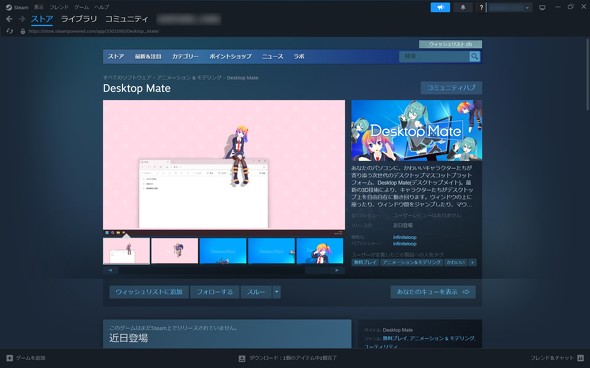Click ウィッシュリストに追加 button
Screen dimensions: 590x368
click(x=149, y=292)
